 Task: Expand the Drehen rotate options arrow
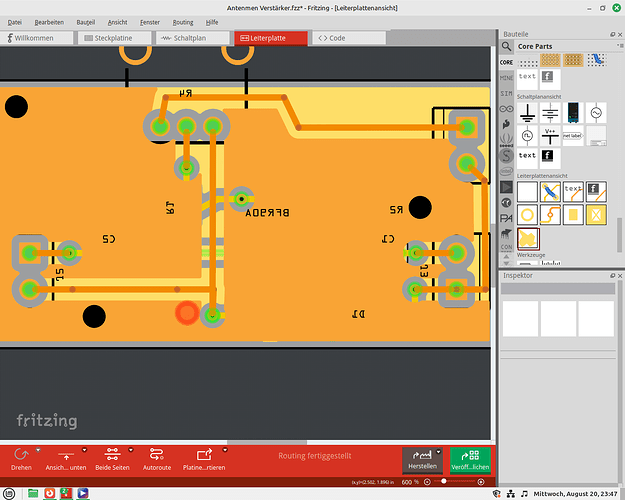pyautogui.click(x=38, y=450)
